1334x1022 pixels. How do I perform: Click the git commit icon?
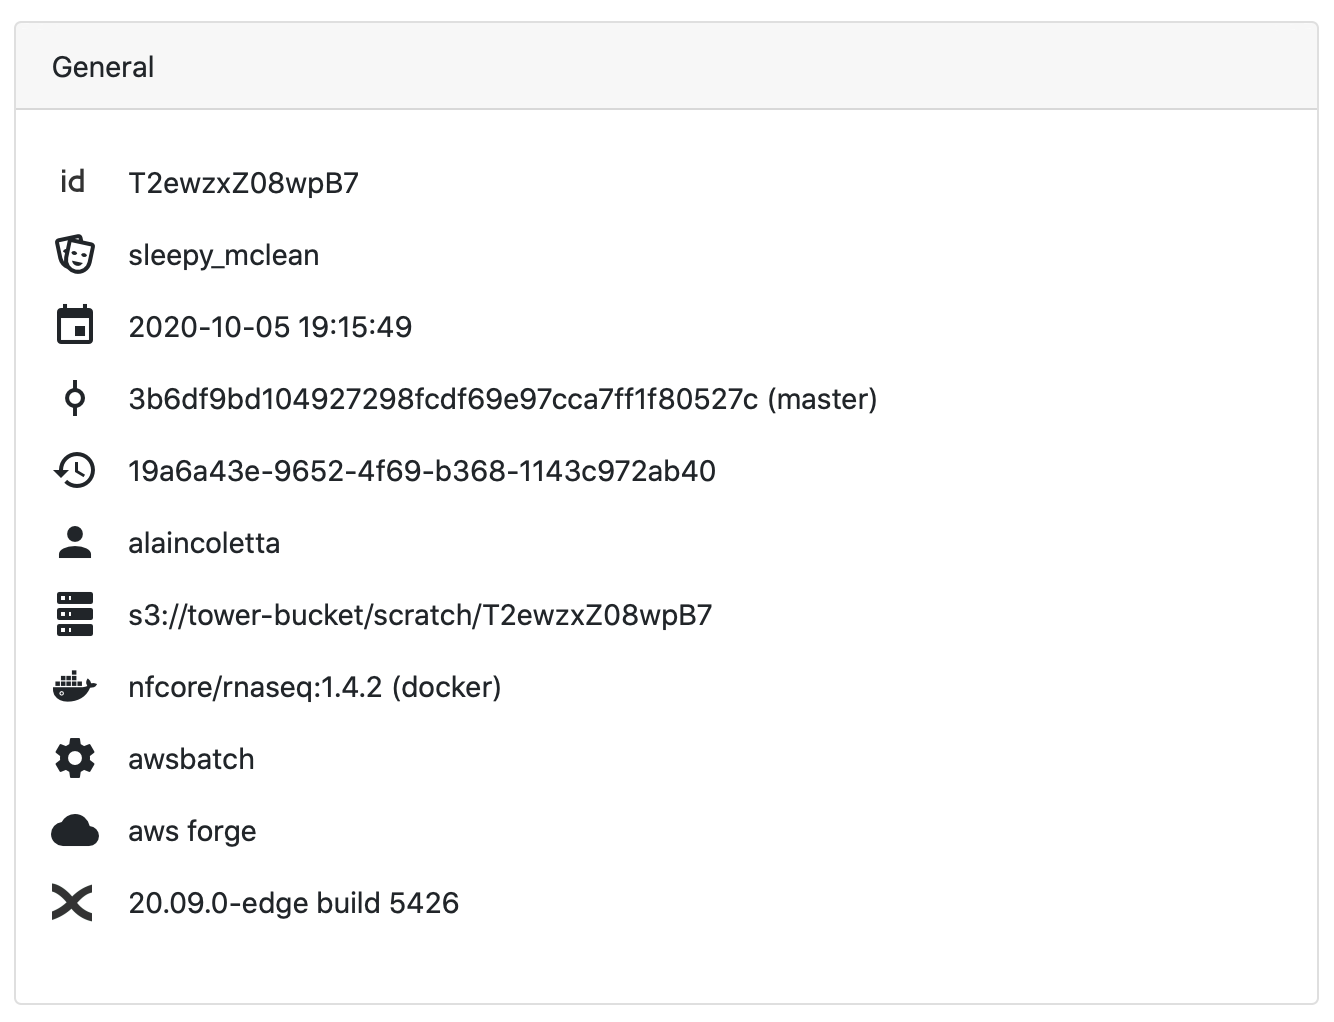[x=74, y=398]
